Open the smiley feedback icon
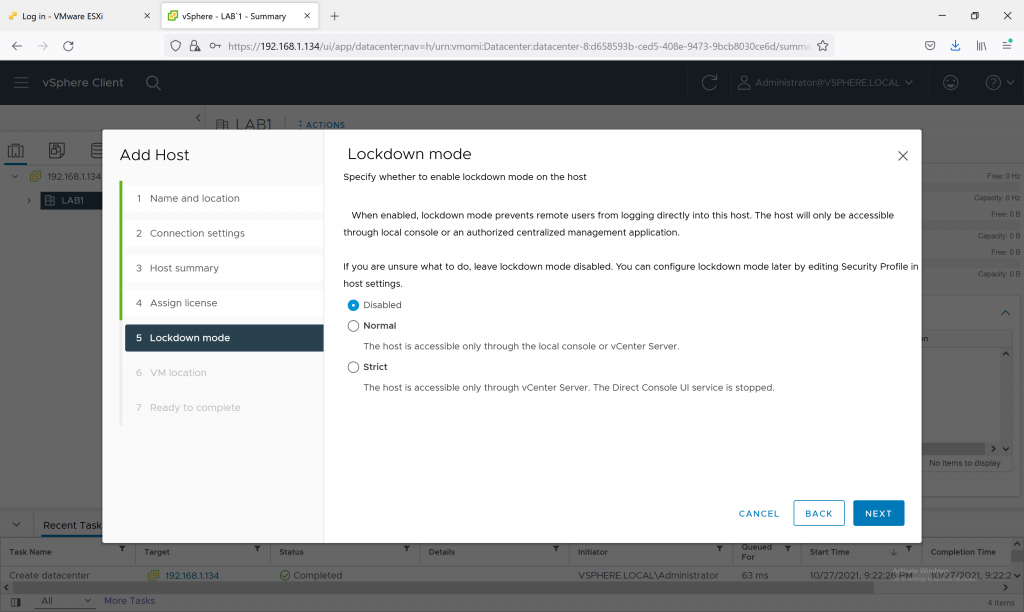1024x612 pixels. (950, 82)
